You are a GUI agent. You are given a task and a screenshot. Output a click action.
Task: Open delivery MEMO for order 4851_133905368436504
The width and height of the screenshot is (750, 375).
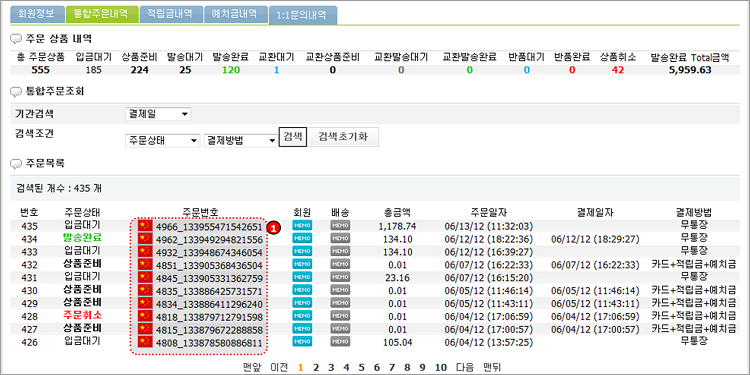(340, 264)
